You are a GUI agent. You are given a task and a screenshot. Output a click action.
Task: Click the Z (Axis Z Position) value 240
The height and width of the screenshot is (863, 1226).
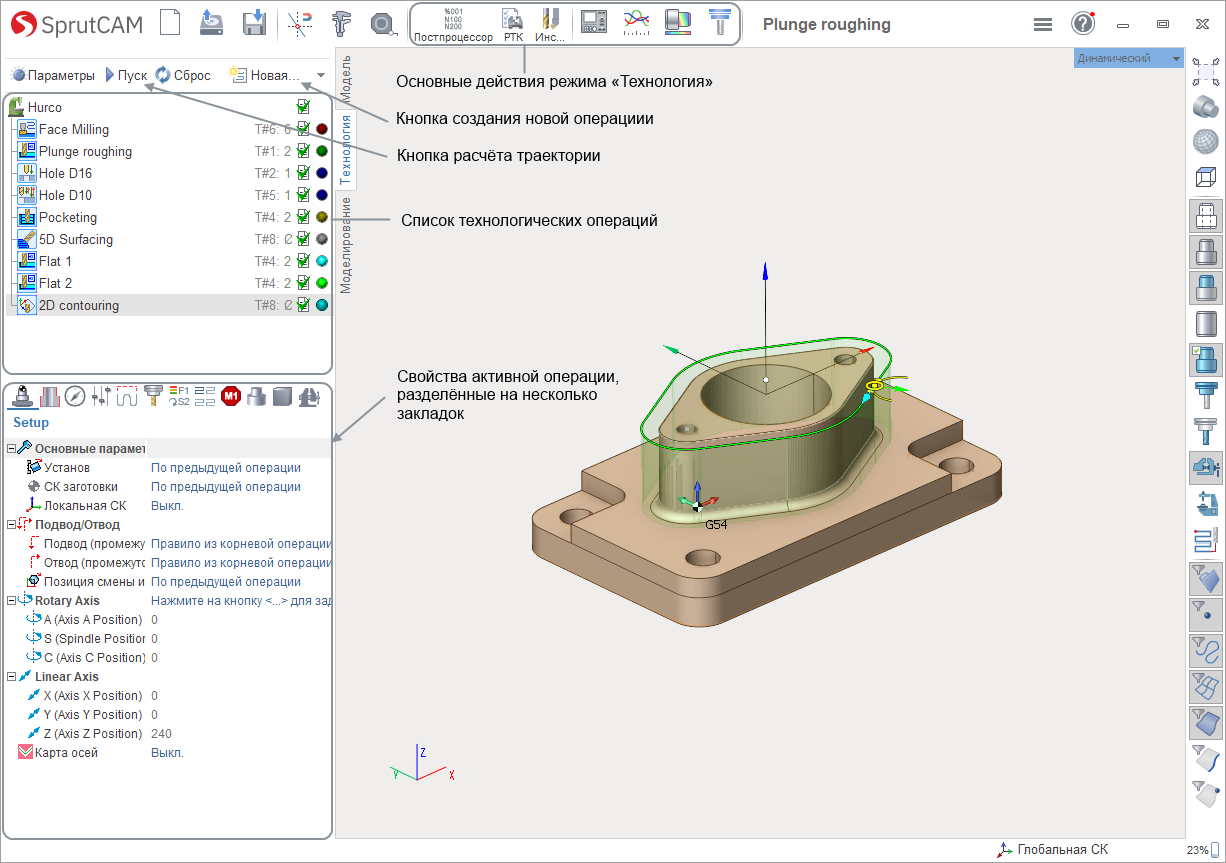[161, 734]
